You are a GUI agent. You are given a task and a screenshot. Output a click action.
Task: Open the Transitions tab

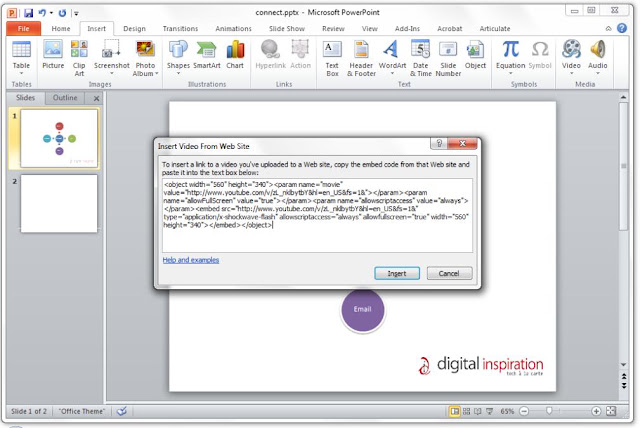point(180,29)
